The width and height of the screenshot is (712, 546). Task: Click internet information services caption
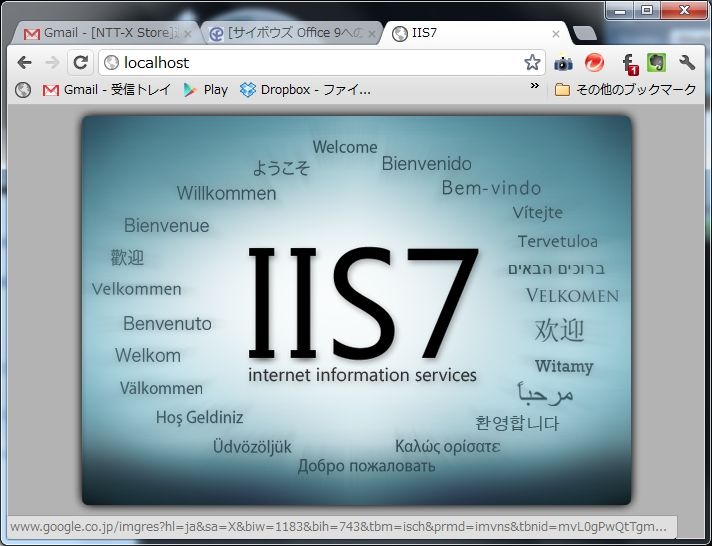tap(362, 376)
